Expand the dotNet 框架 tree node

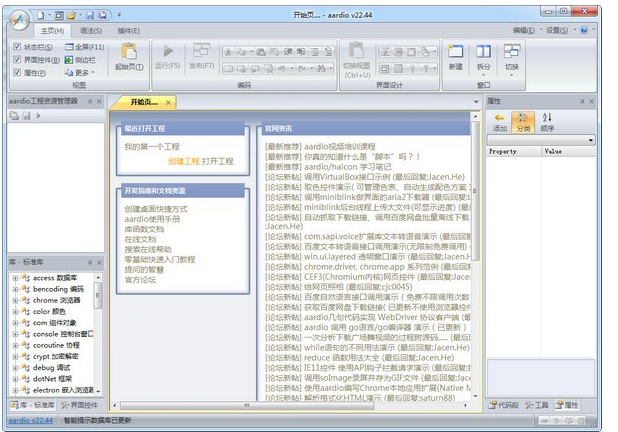[x=15, y=379]
